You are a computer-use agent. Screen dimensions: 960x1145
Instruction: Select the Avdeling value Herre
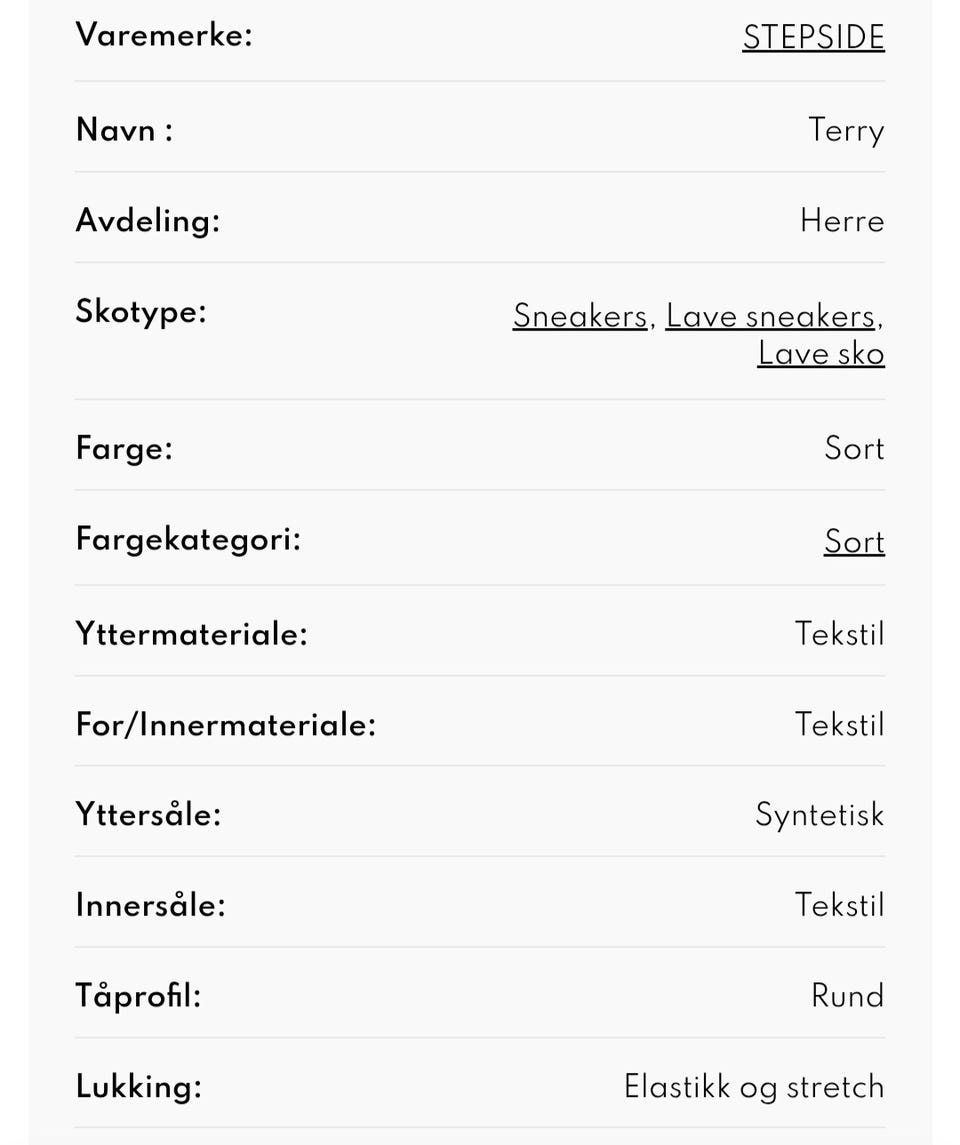click(842, 221)
